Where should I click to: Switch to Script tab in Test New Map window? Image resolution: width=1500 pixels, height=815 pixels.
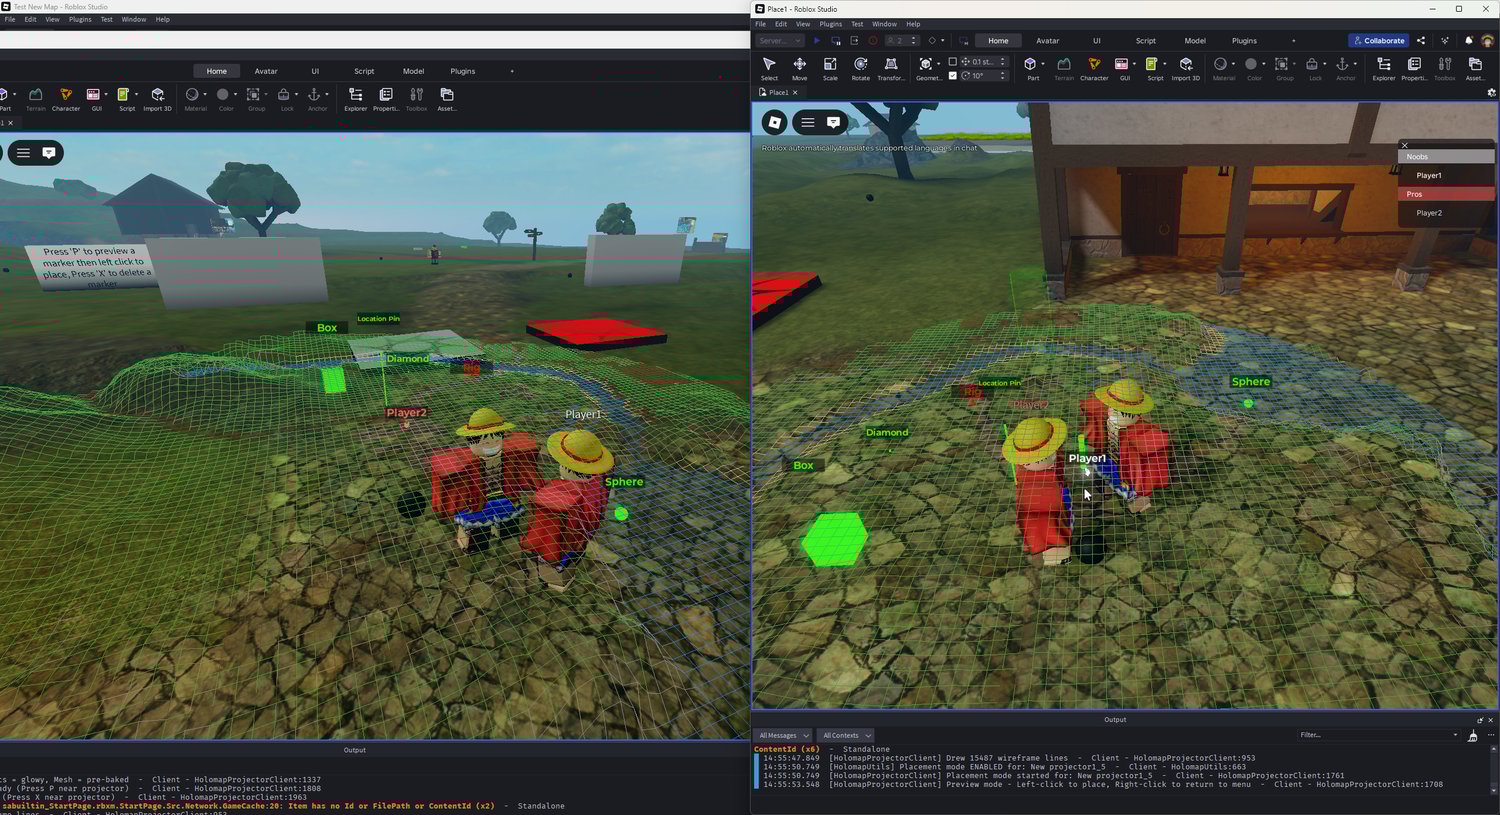[364, 71]
